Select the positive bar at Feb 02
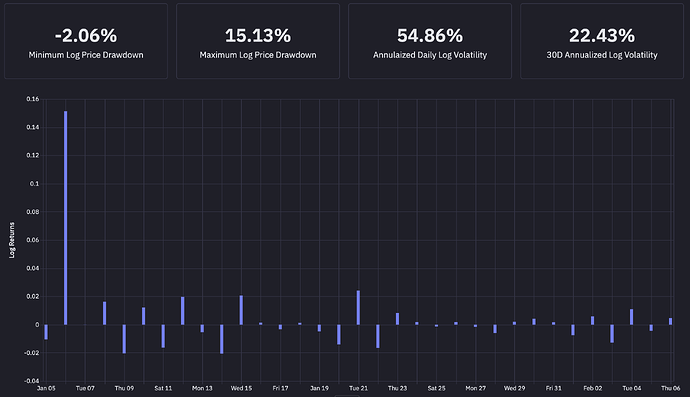Viewport: 690px width, 397px height. pos(592,320)
